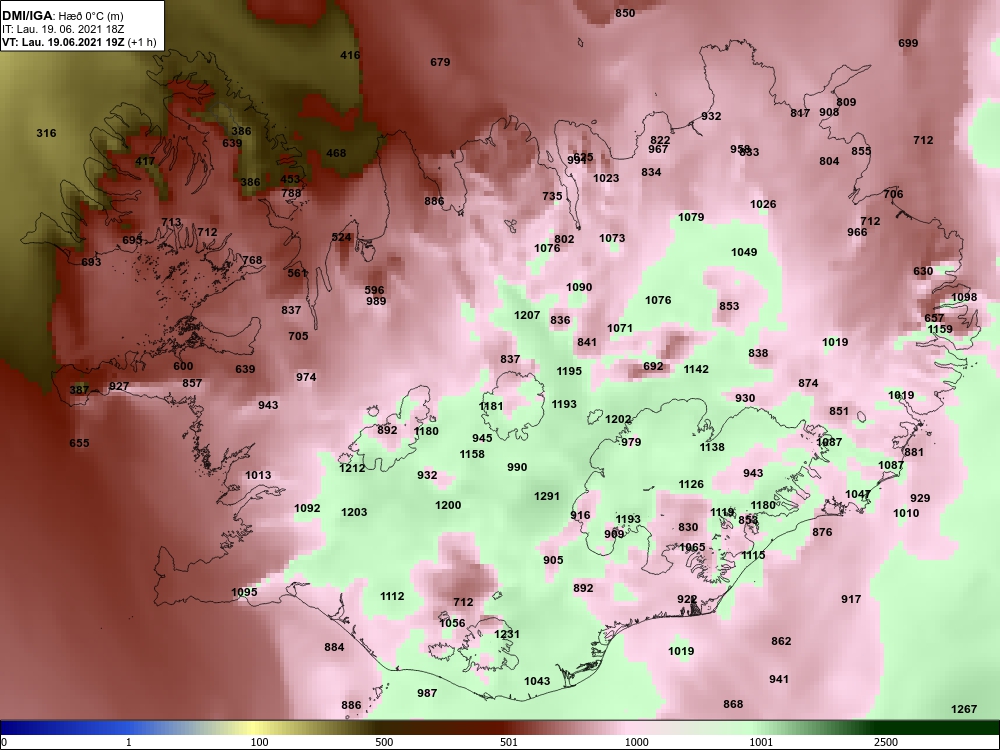Click the map value 1092
This screenshot has height=750, width=1000.
[307, 508]
